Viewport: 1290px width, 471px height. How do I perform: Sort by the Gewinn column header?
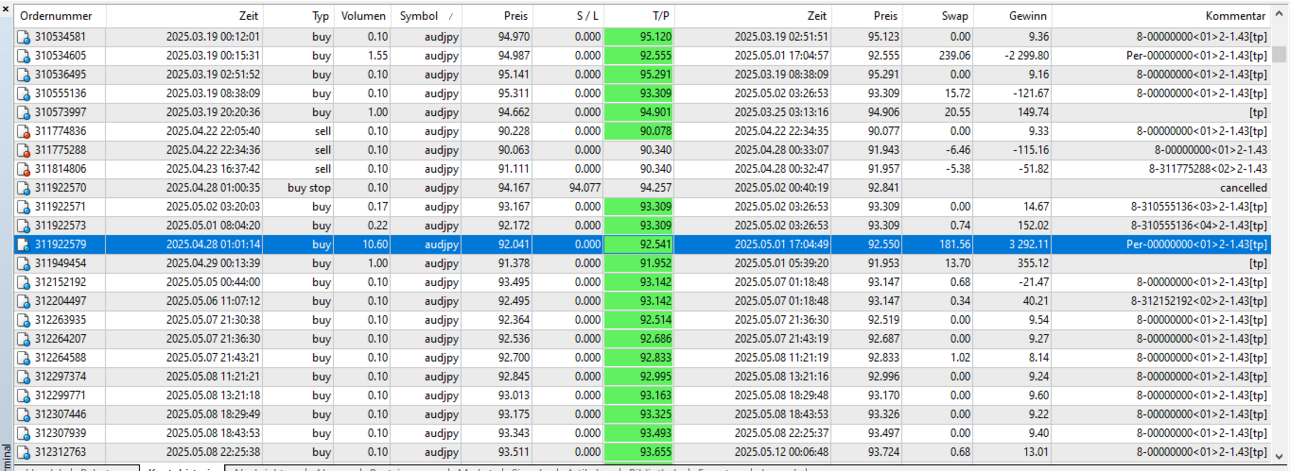point(1013,16)
